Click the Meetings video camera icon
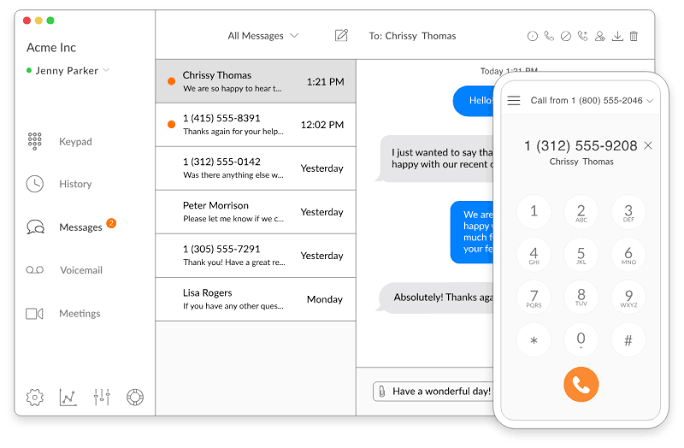The image size is (684, 448). [34, 313]
